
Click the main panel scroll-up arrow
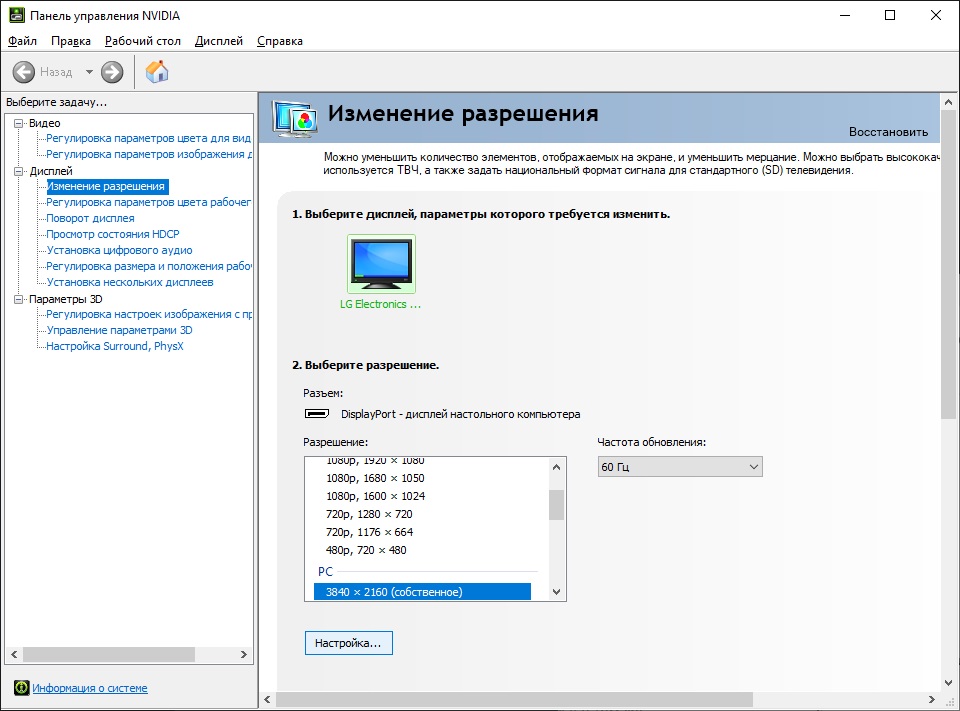(x=948, y=102)
